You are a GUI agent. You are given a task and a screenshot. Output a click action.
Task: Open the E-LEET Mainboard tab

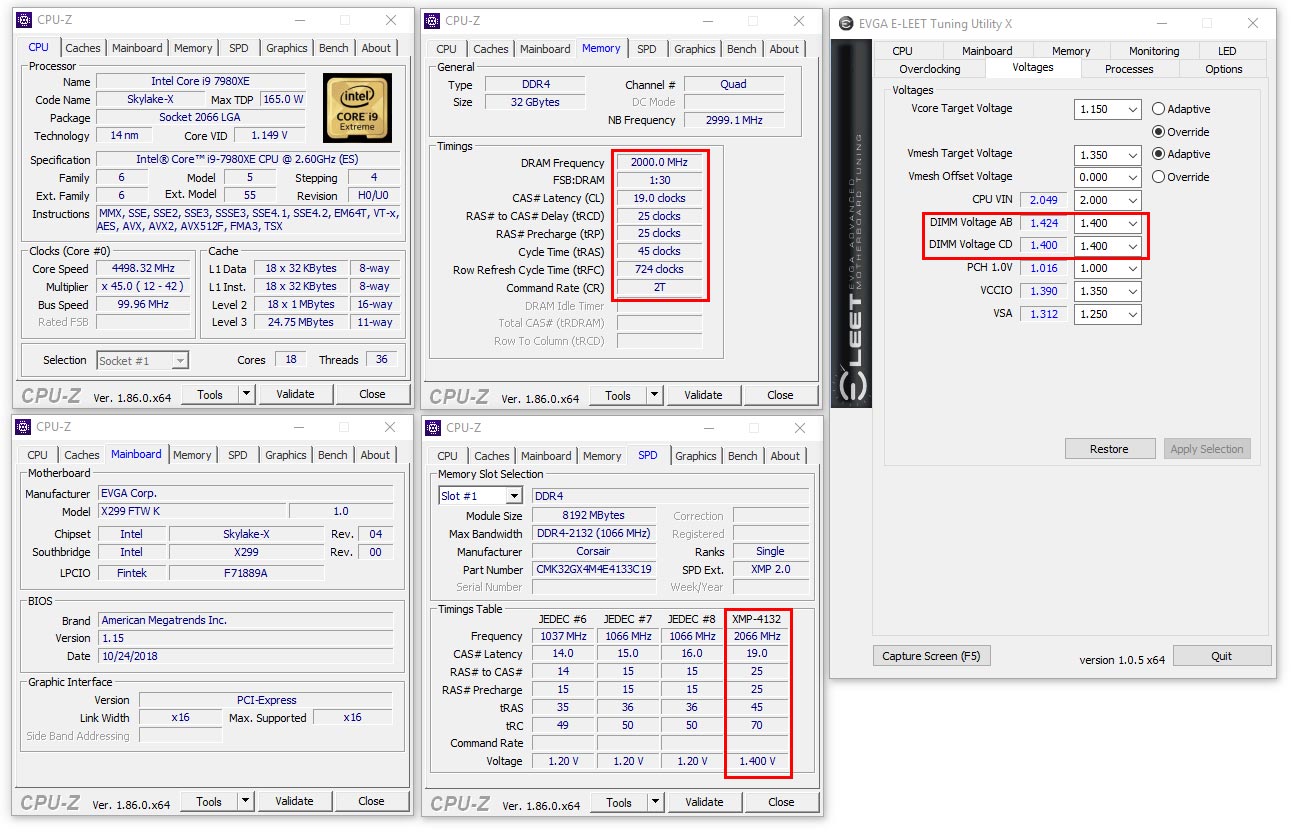click(987, 51)
